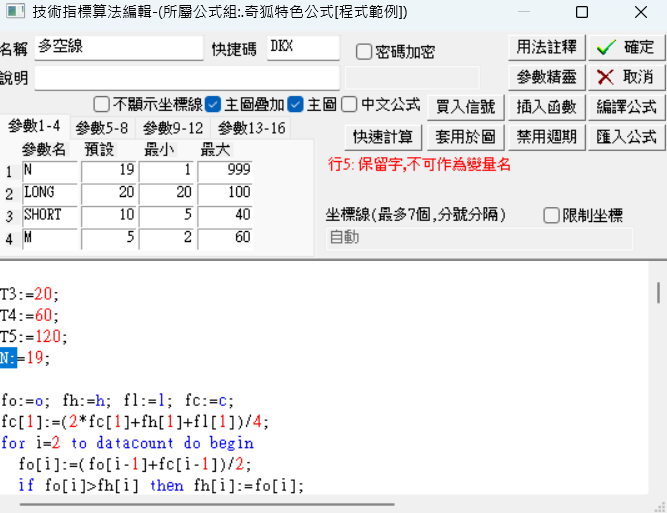
Task: Click maximum value 999 for parameter N
Action: (225, 170)
